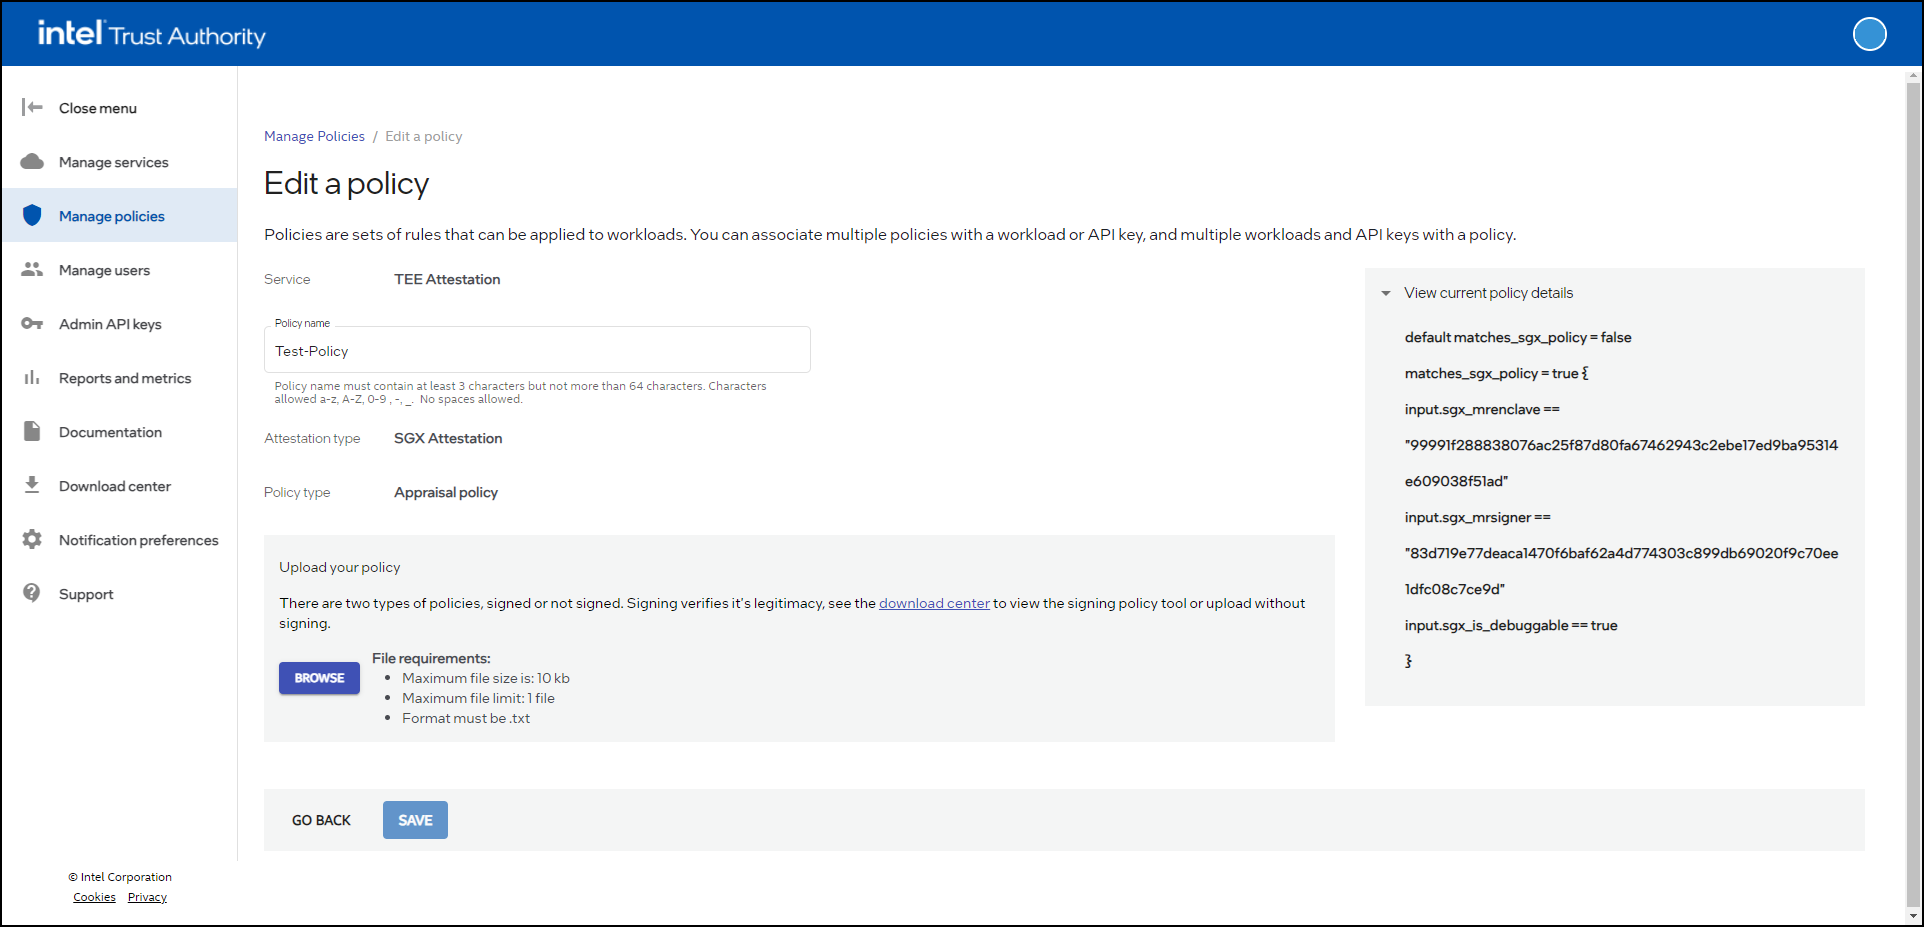Open the Cookies footer link

(x=94, y=897)
